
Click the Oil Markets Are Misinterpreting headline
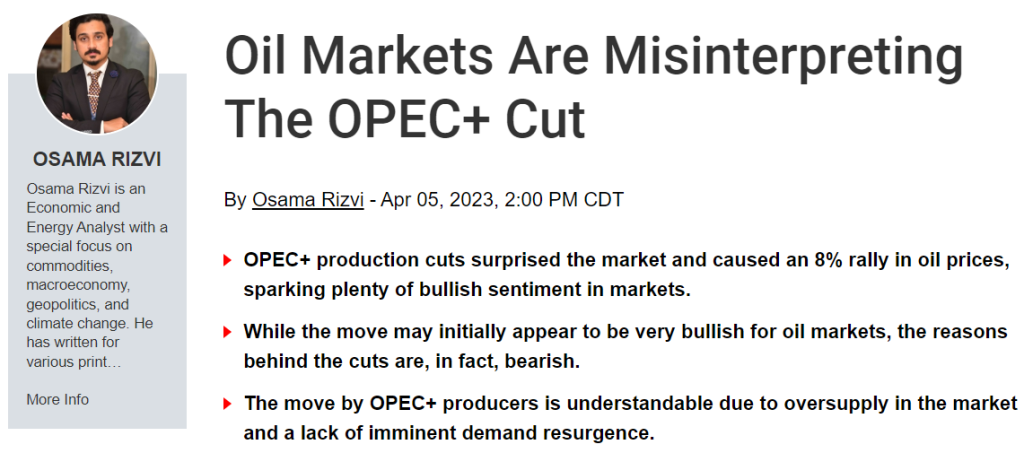coord(593,59)
